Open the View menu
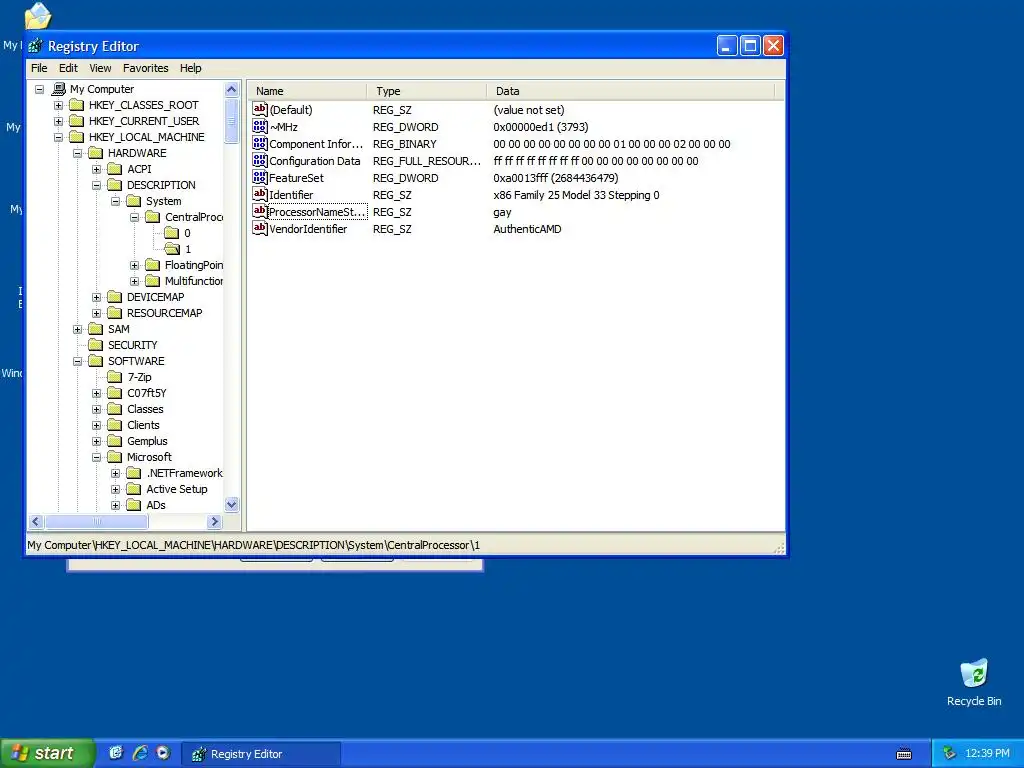1024x768 pixels. point(100,68)
